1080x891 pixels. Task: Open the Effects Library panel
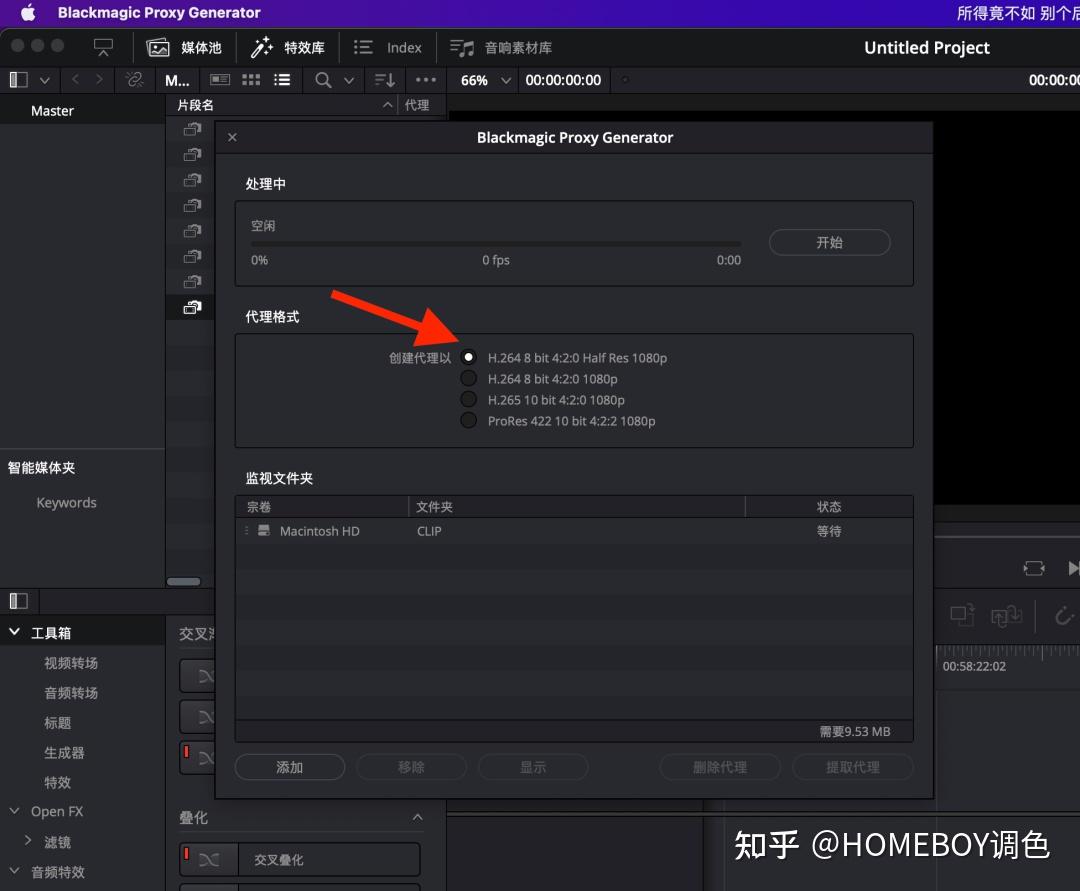pos(288,46)
